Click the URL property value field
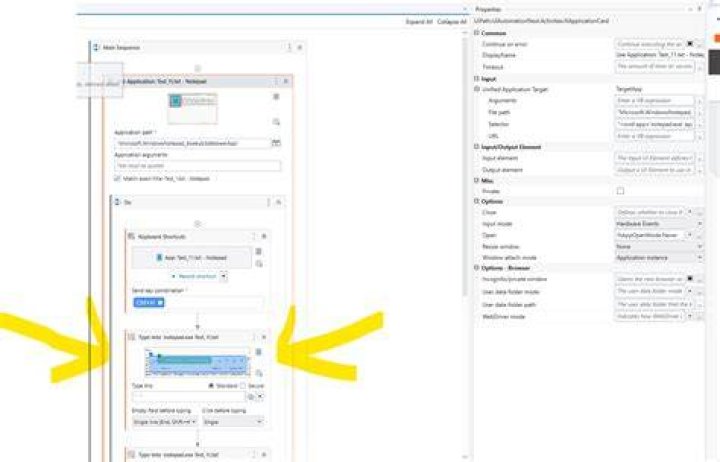 654,136
